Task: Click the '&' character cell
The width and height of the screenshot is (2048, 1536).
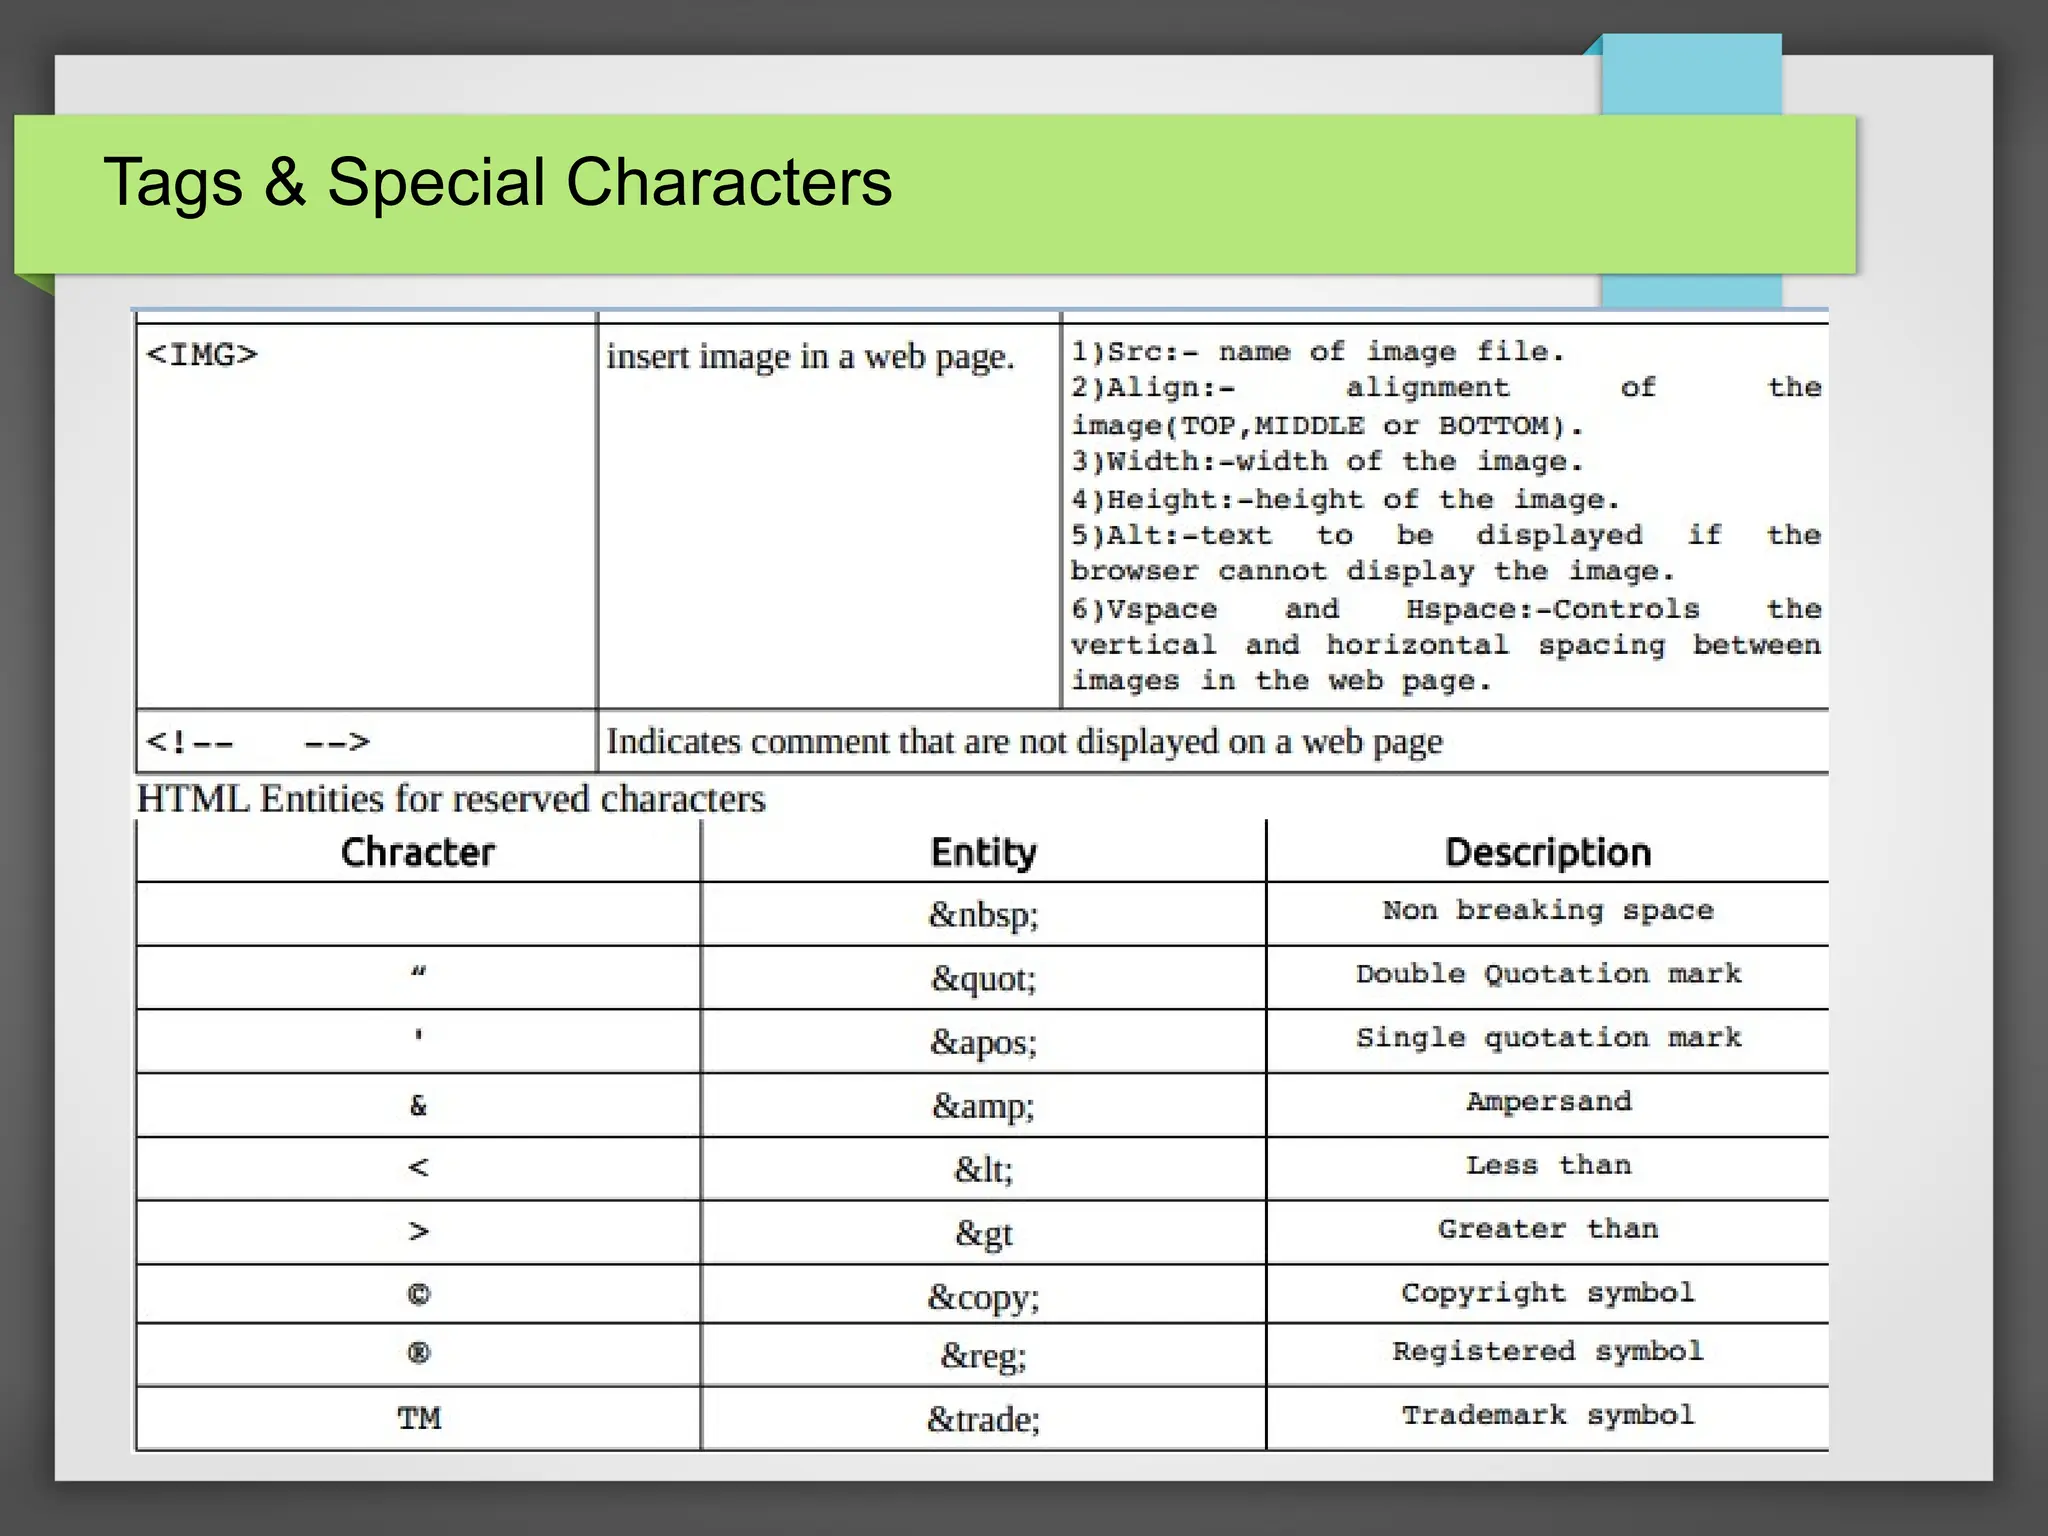Action: (418, 1106)
